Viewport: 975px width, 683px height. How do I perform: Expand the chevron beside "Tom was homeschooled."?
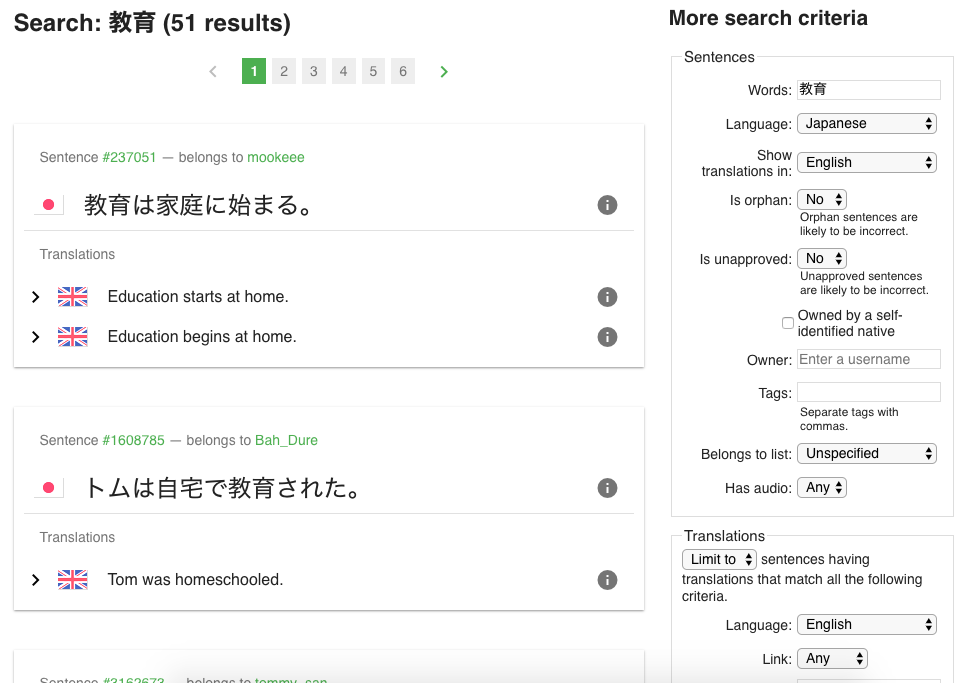(x=35, y=579)
